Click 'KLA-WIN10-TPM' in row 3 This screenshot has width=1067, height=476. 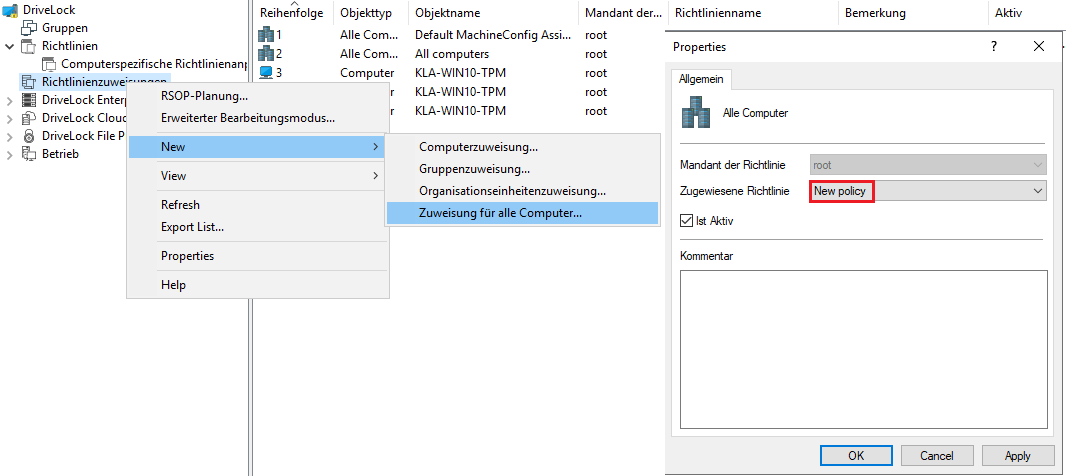[x=460, y=73]
